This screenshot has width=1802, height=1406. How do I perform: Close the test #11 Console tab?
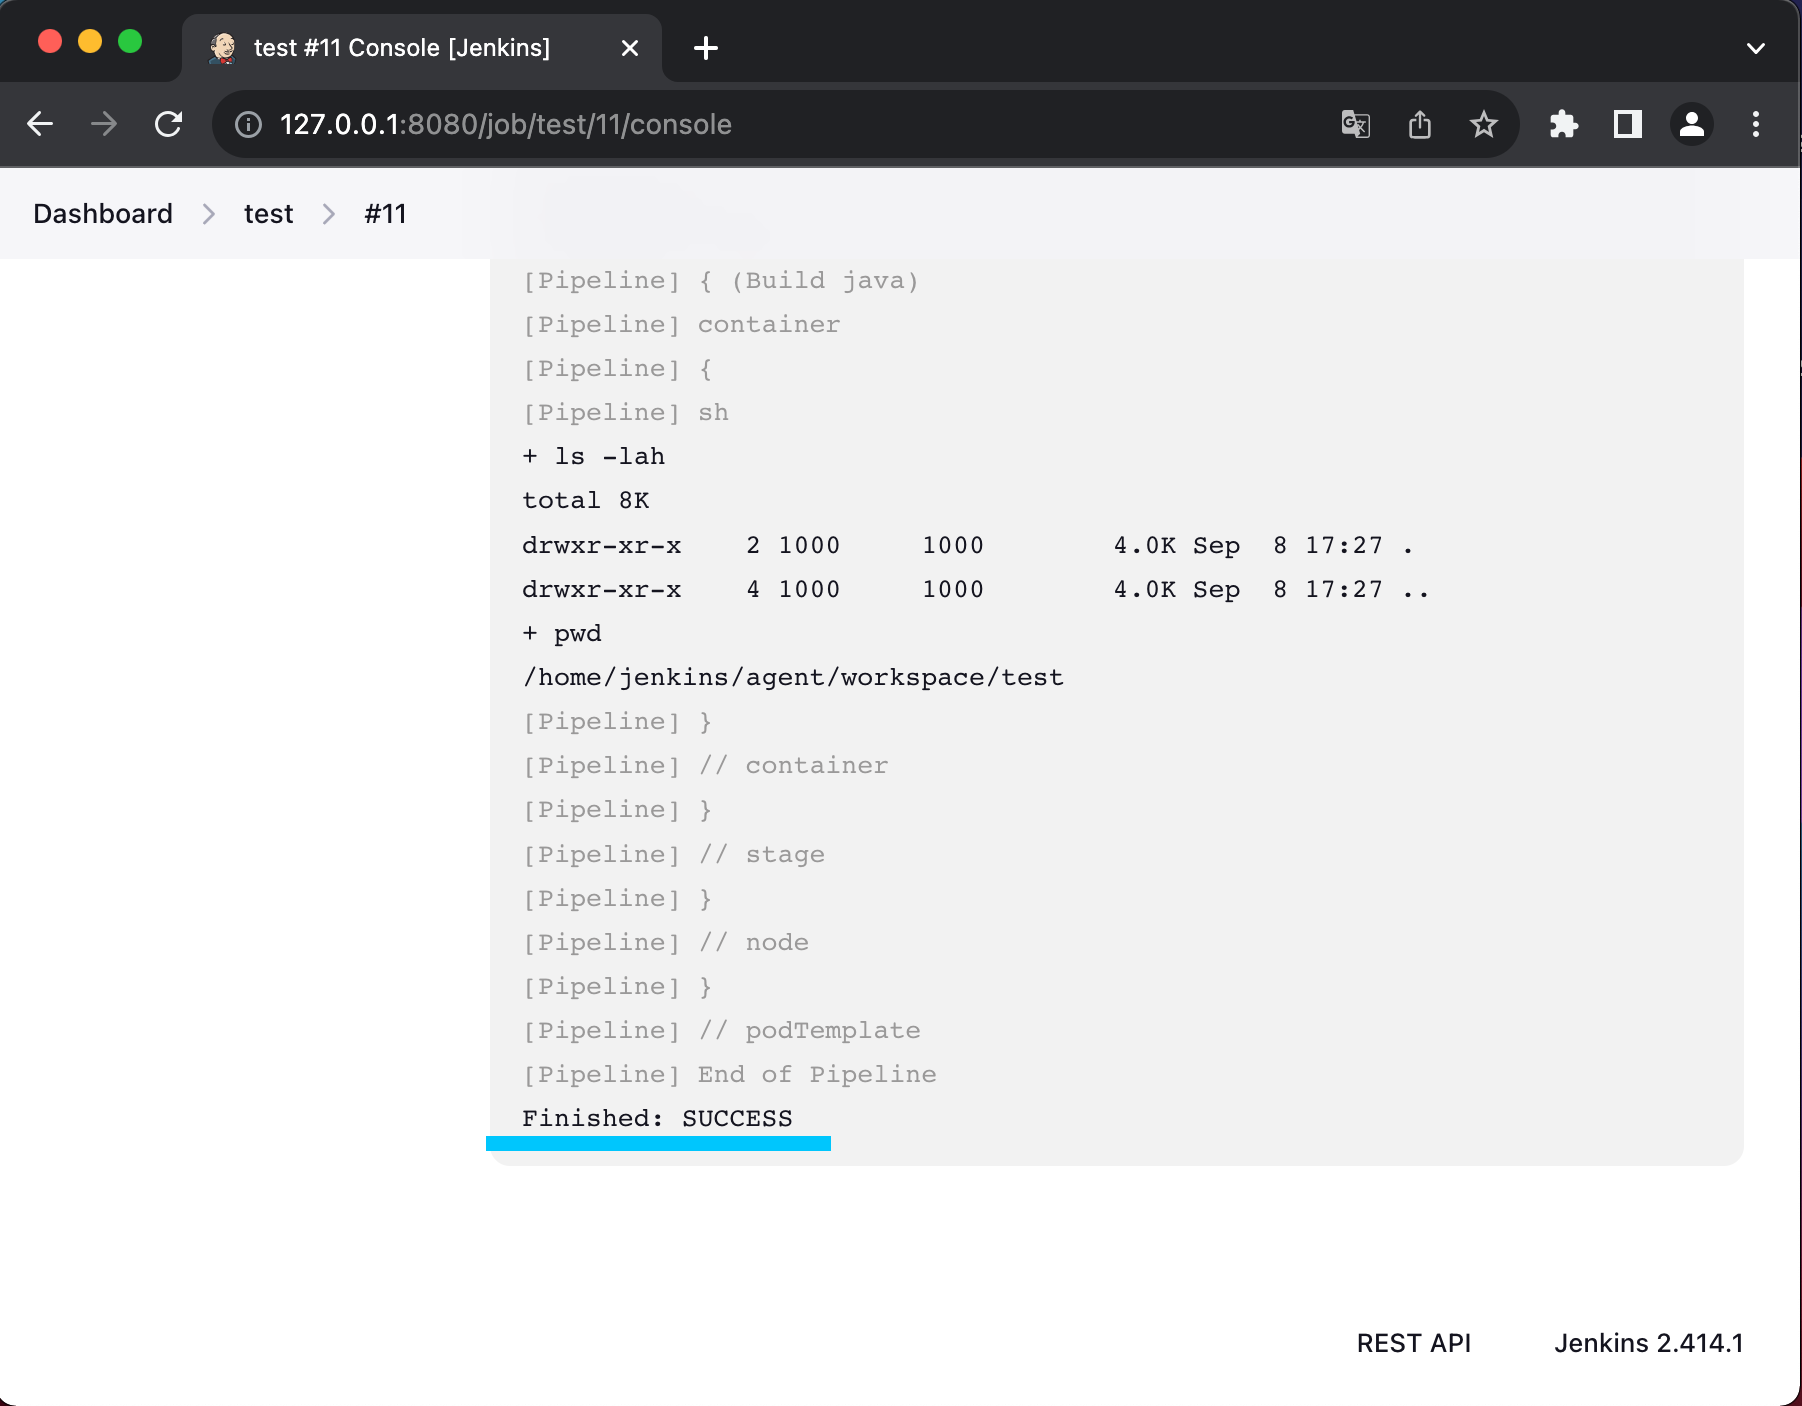pos(629,48)
